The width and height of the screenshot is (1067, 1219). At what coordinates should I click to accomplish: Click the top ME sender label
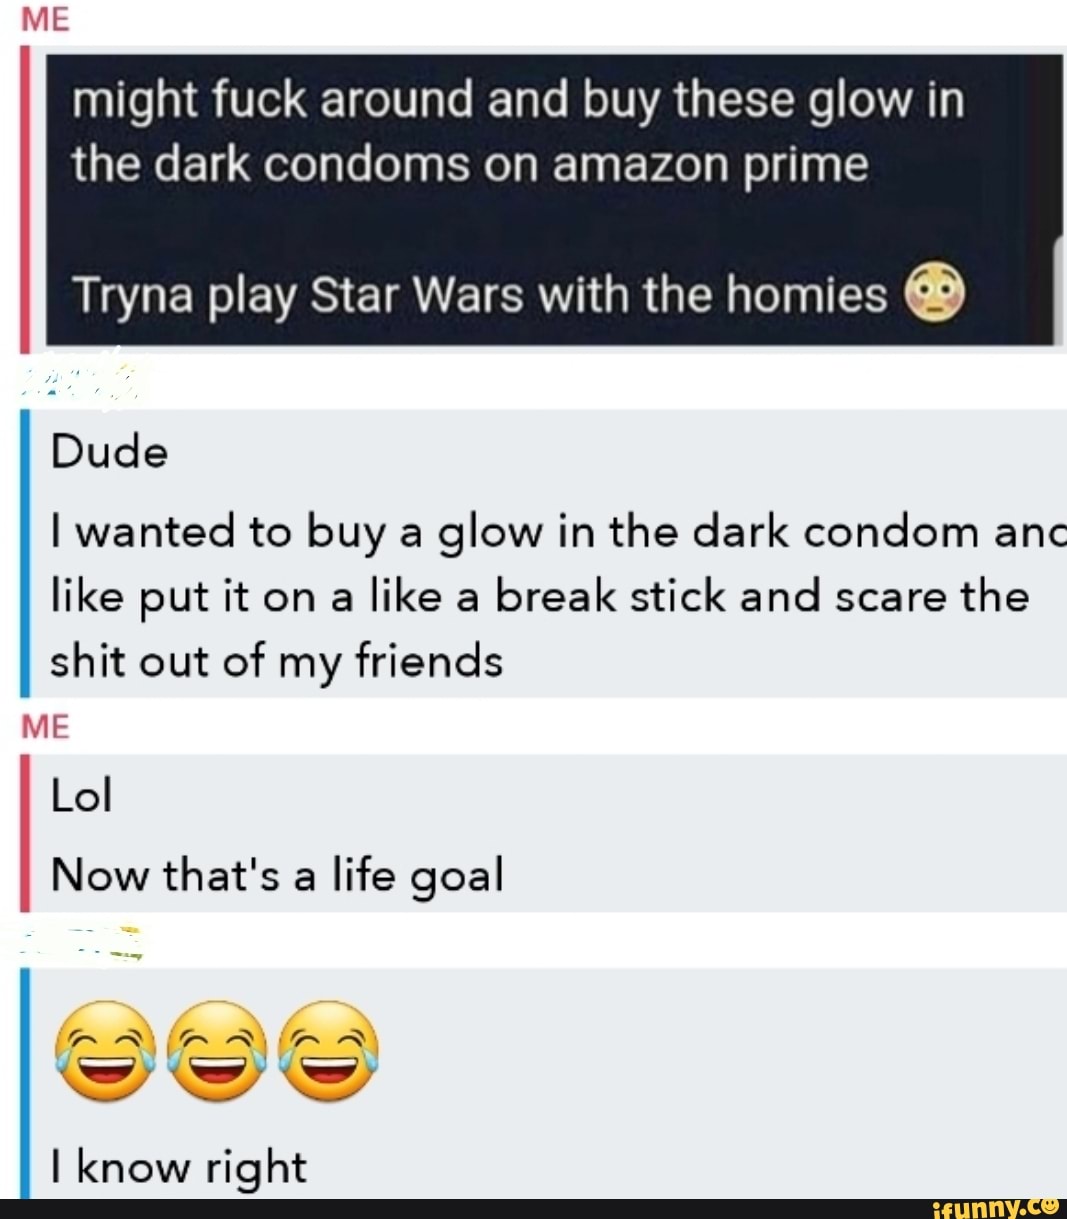[46, 20]
